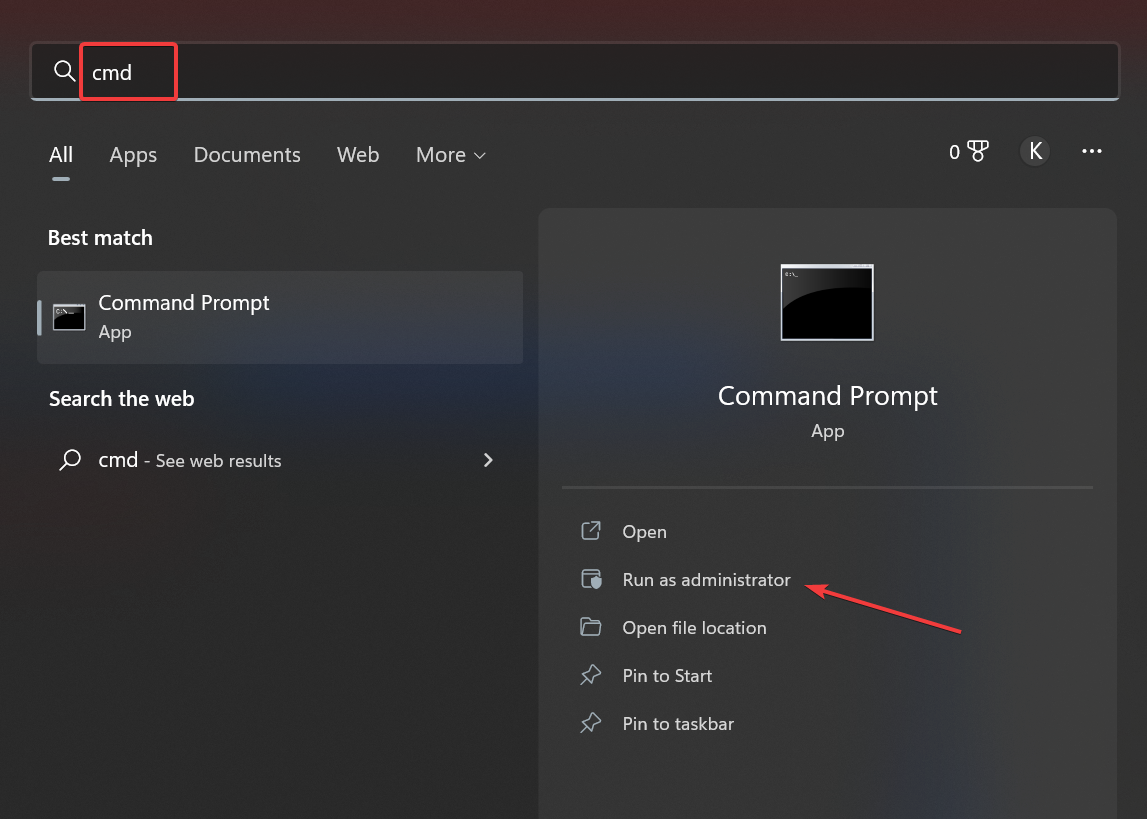Click the Open file location folder icon

point(590,627)
